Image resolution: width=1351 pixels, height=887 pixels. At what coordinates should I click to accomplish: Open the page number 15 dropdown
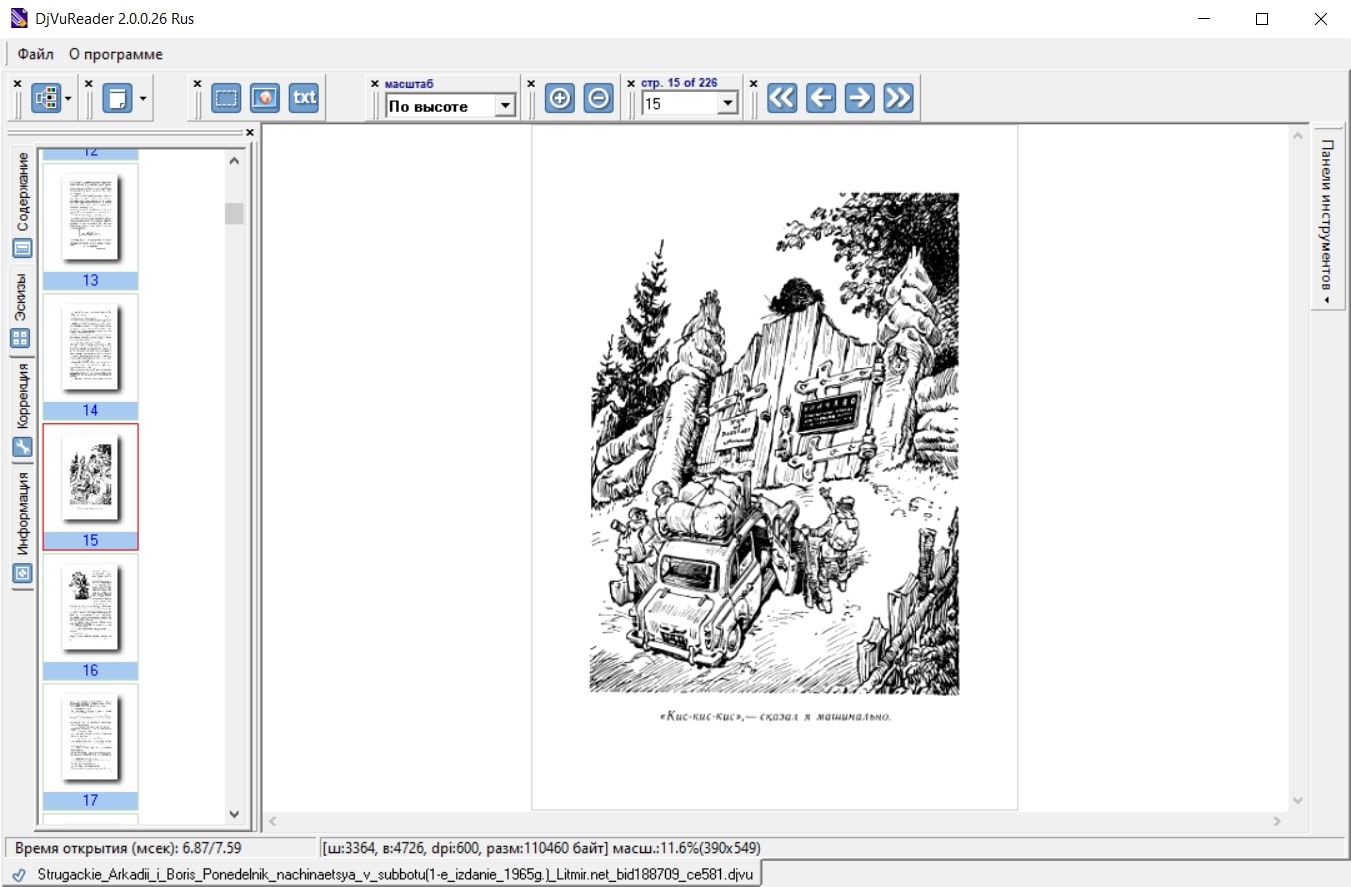[727, 103]
